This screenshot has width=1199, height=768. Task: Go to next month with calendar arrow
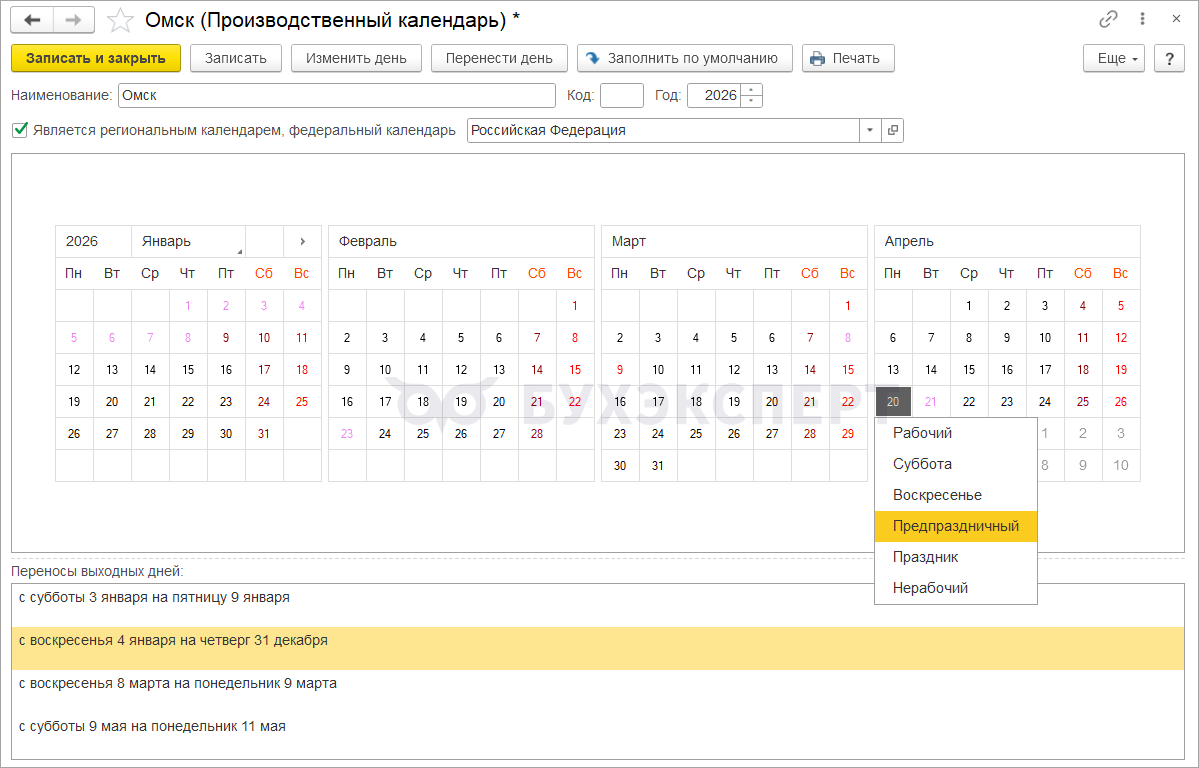point(302,241)
